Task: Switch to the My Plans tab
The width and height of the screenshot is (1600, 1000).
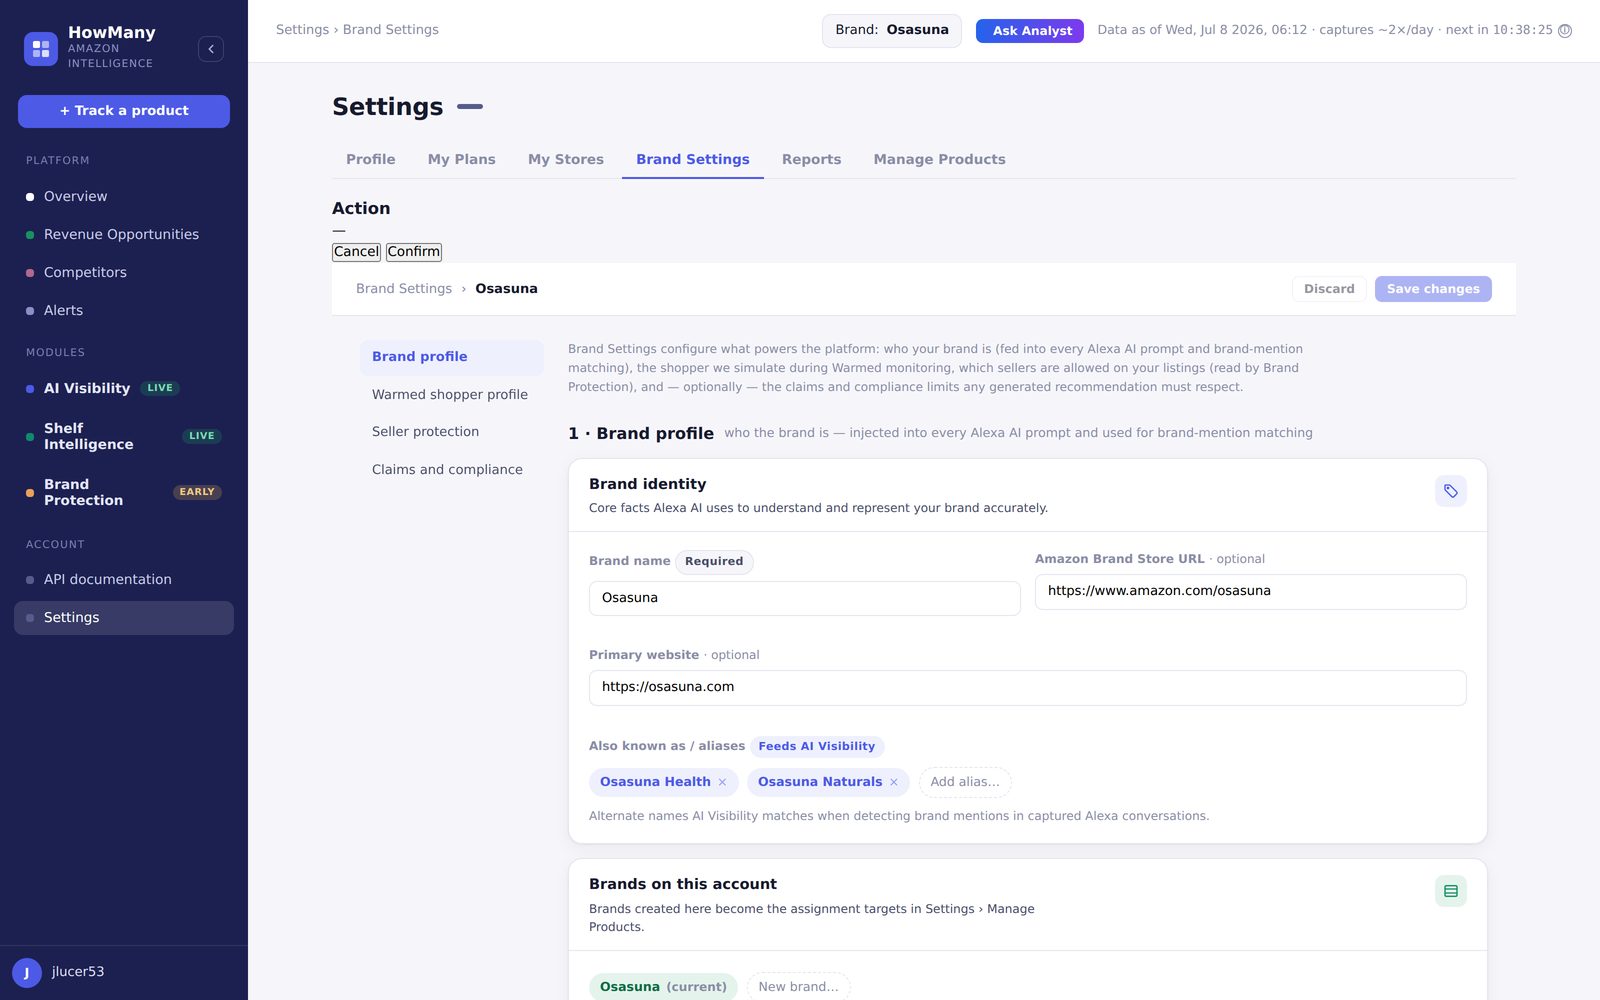Action: pos(462,159)
